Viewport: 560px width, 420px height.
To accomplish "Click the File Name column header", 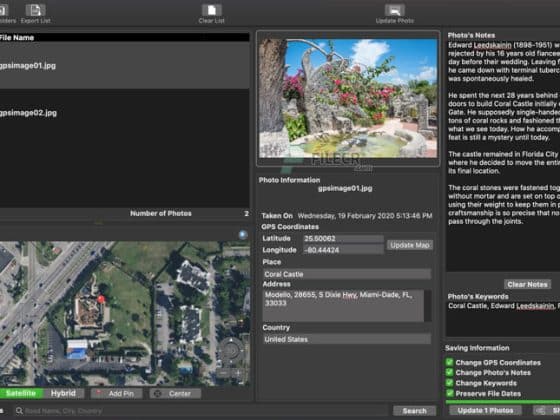I will click(x=125, y=38).
